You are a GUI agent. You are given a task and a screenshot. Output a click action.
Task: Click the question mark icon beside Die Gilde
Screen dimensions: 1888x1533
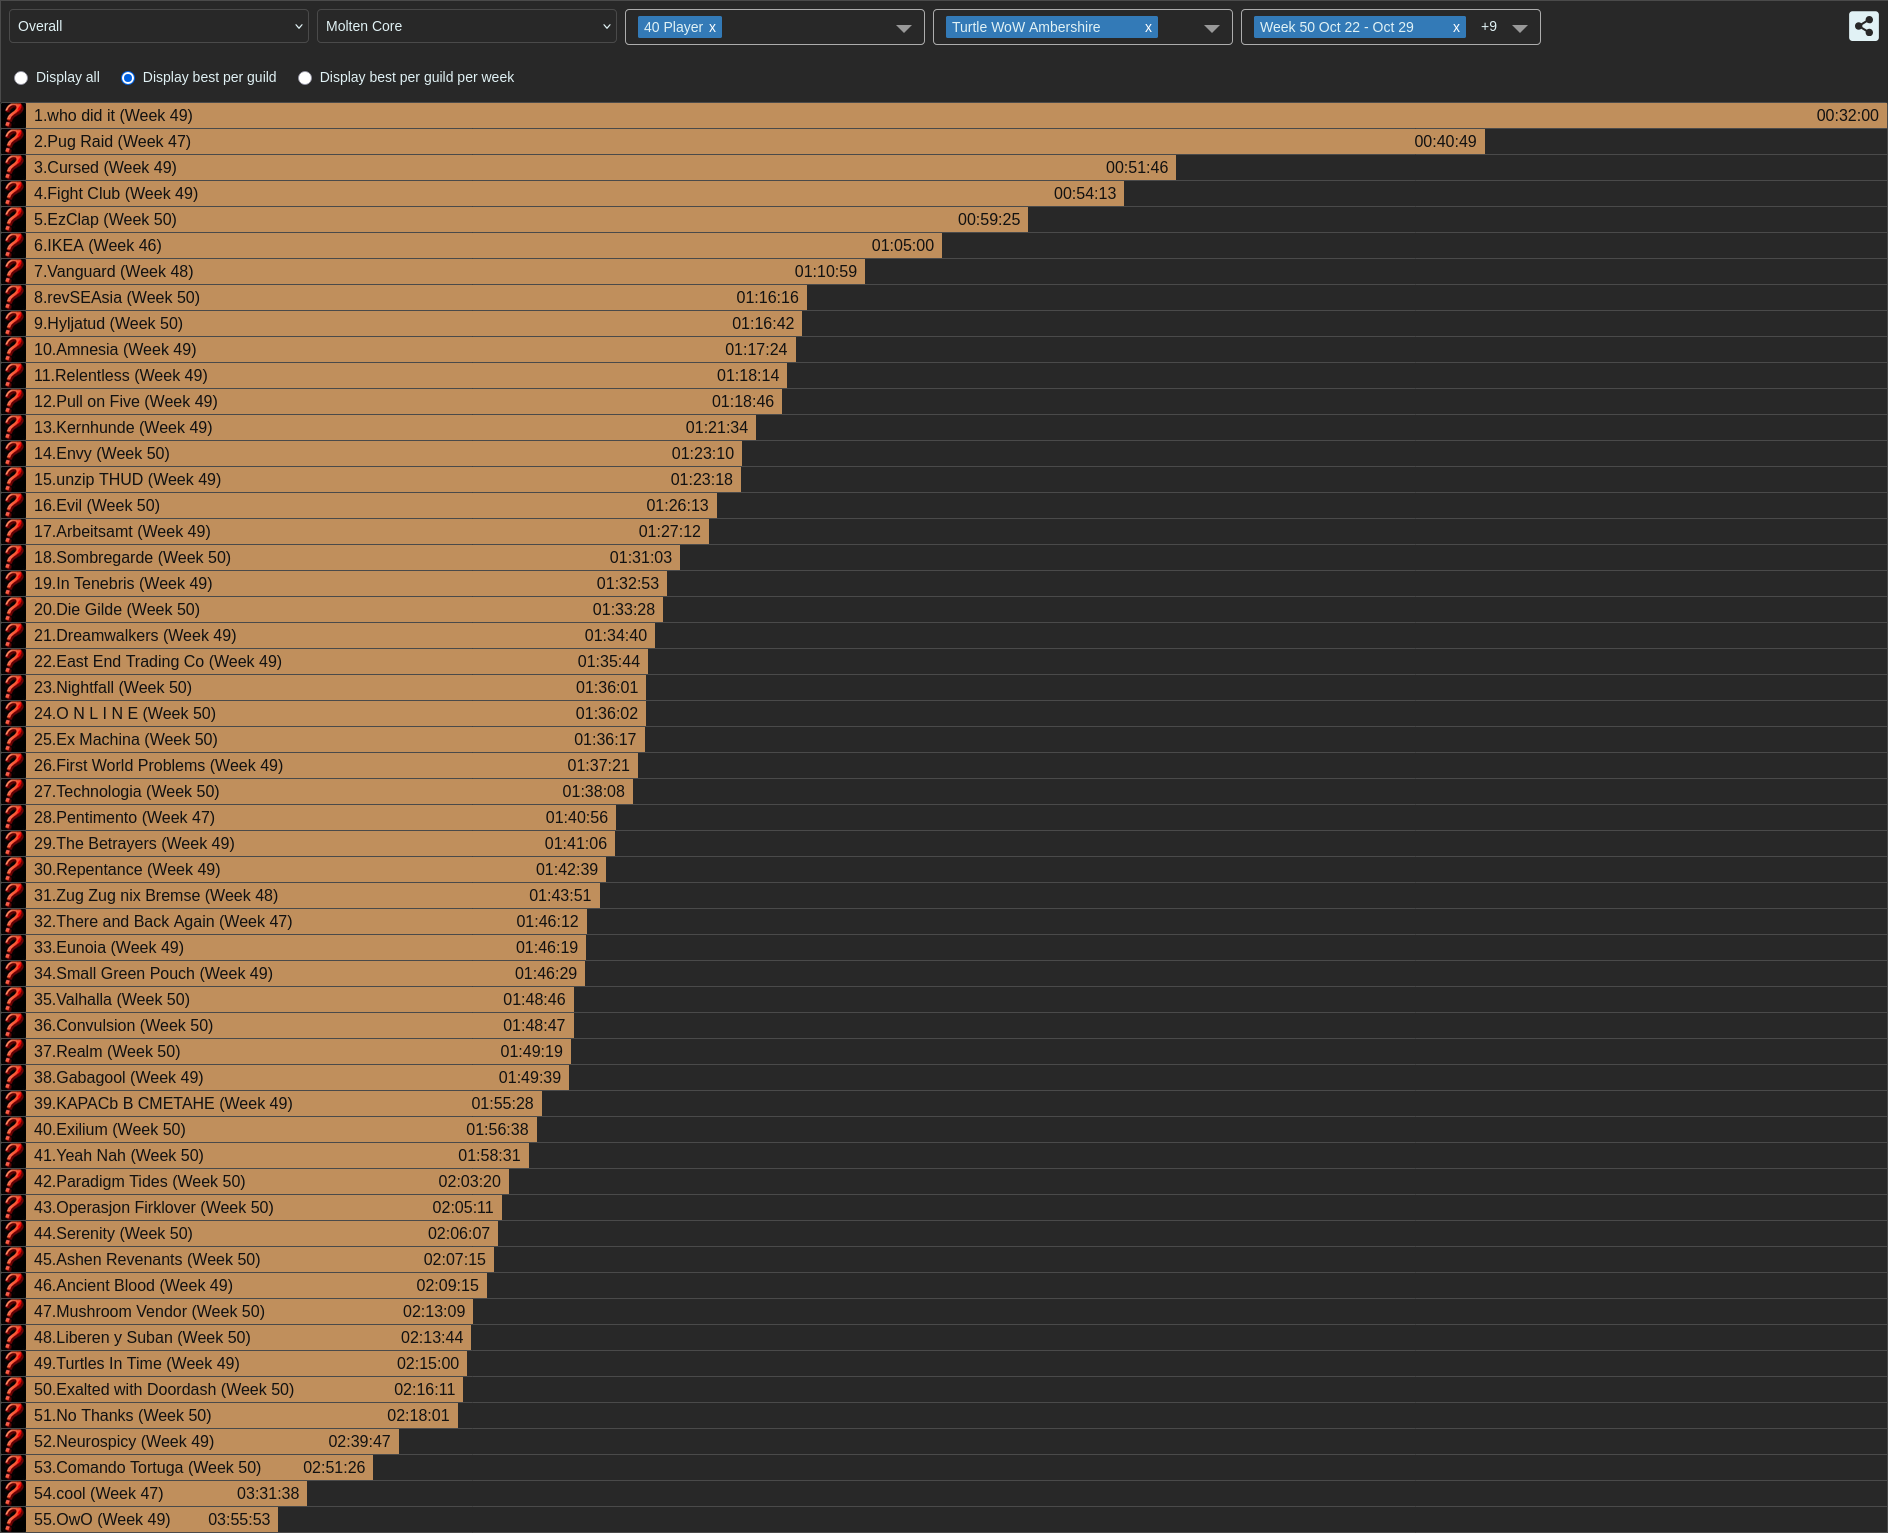click(13, 609)
